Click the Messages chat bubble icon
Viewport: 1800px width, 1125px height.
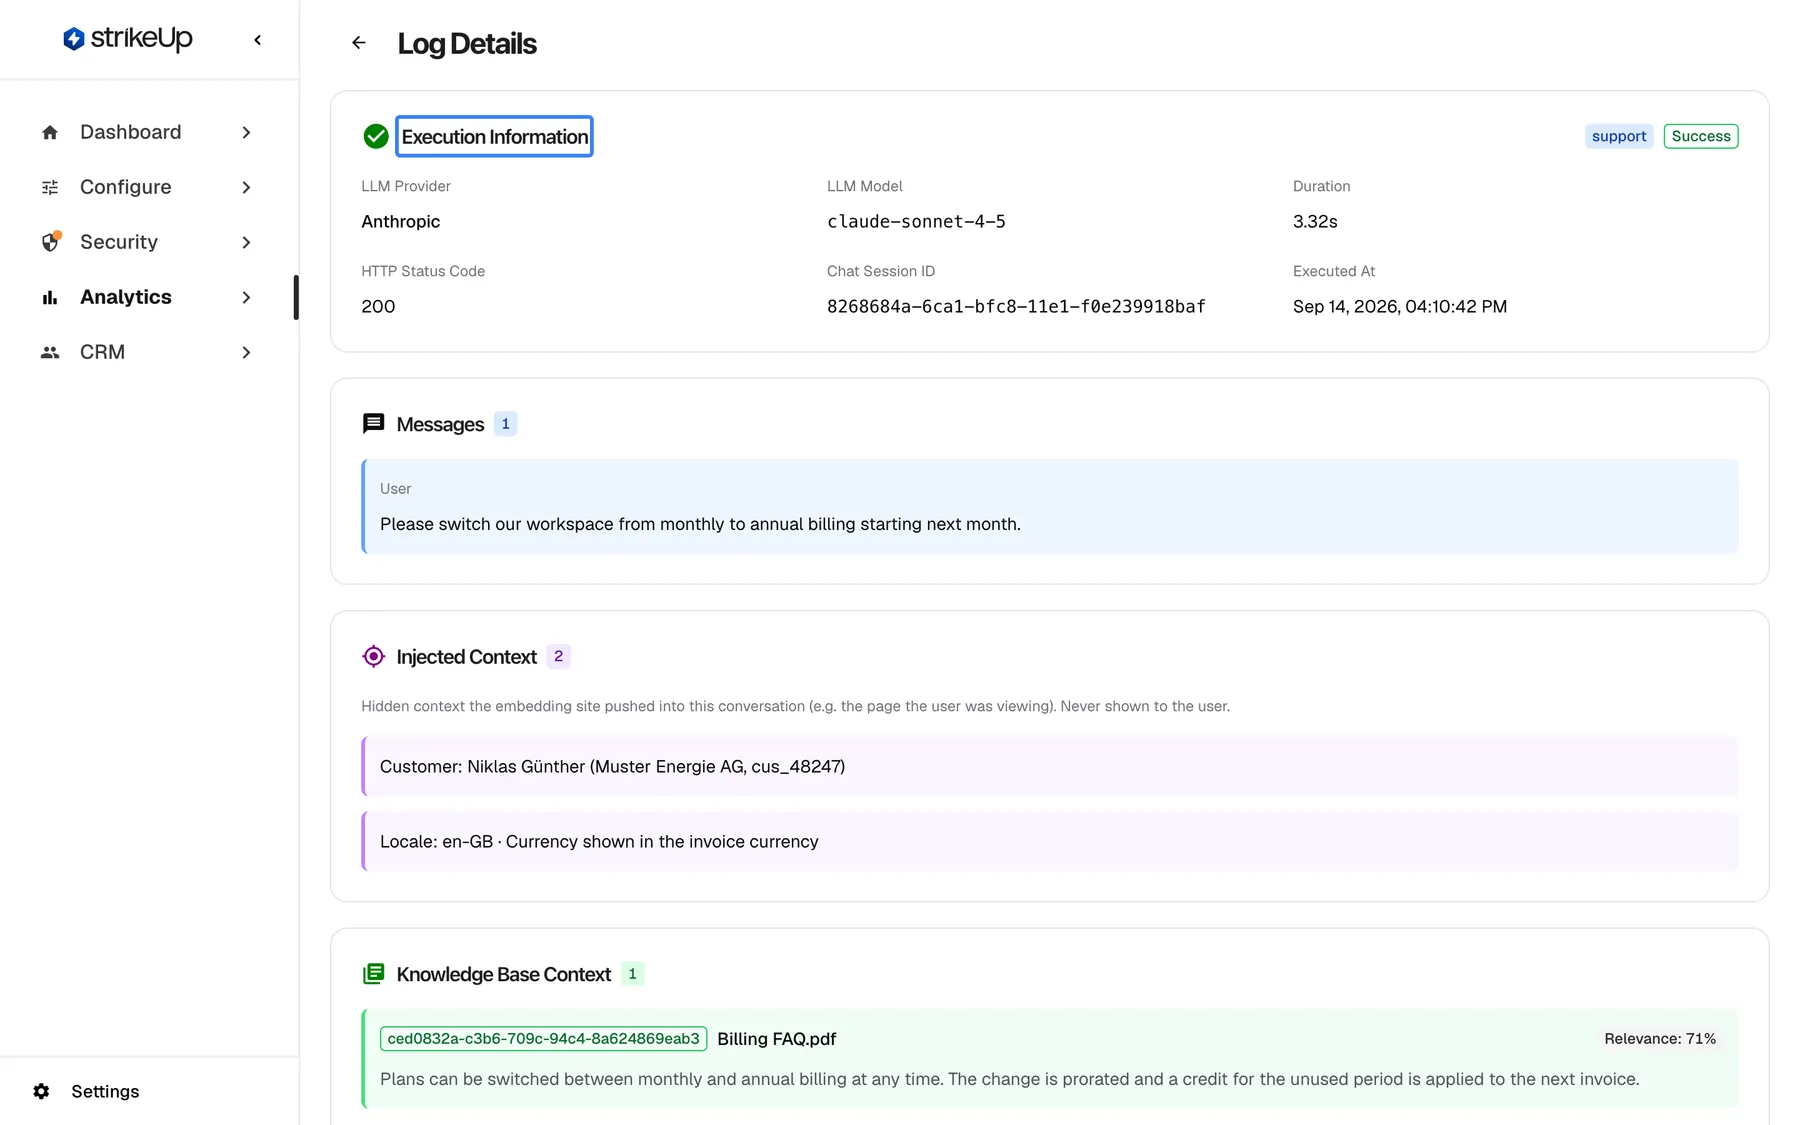pos(373,424)
